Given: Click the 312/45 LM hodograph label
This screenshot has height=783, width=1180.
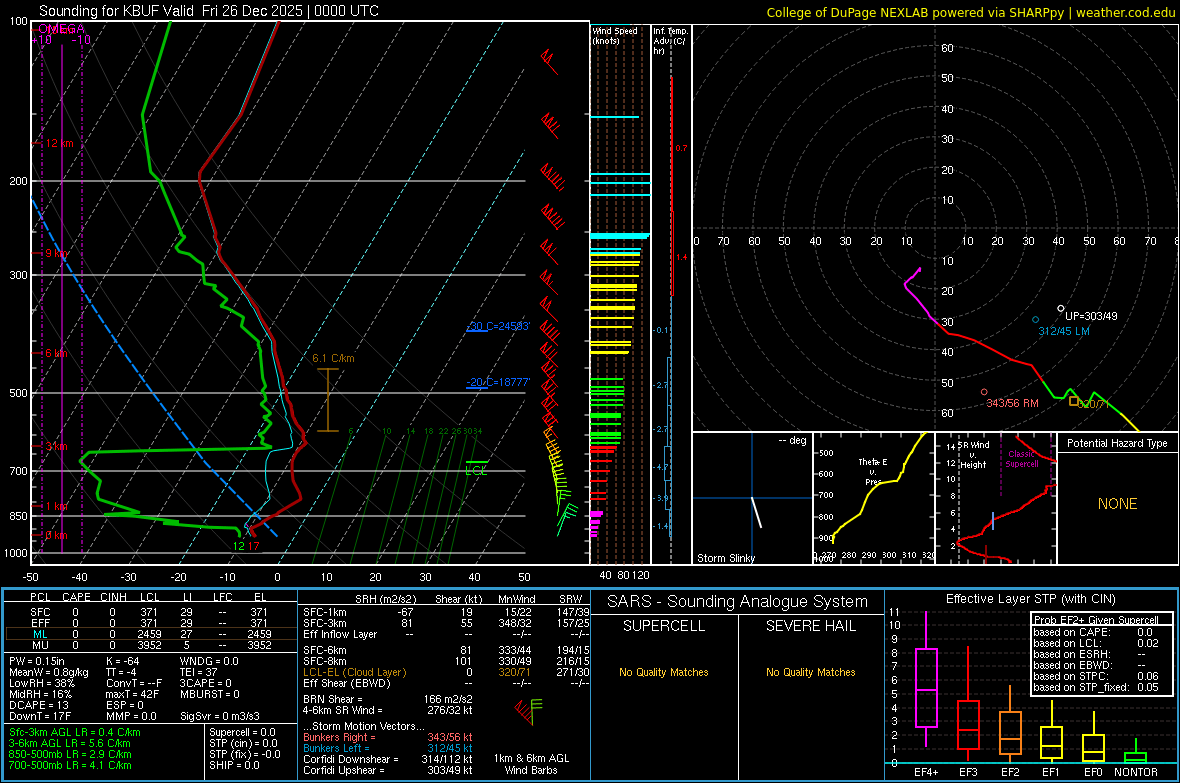Looking at the screenshot, I should coord(1064,331).
